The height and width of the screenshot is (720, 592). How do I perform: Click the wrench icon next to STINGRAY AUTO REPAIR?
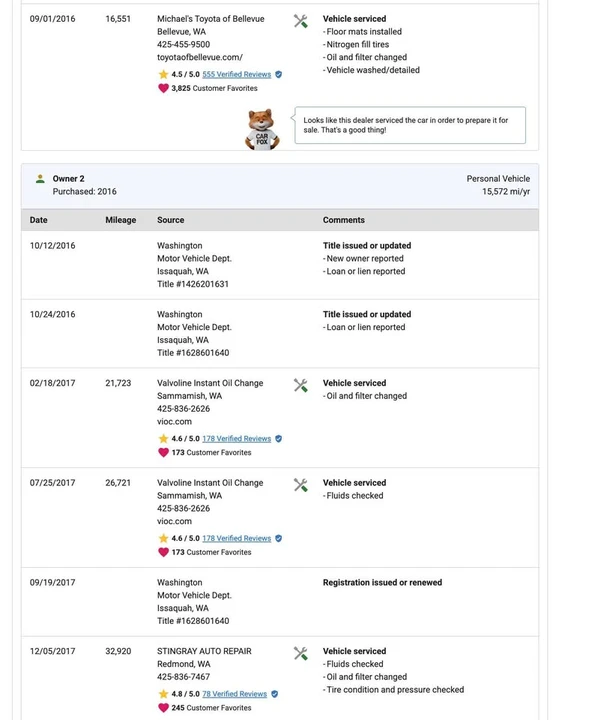point(300,653)
